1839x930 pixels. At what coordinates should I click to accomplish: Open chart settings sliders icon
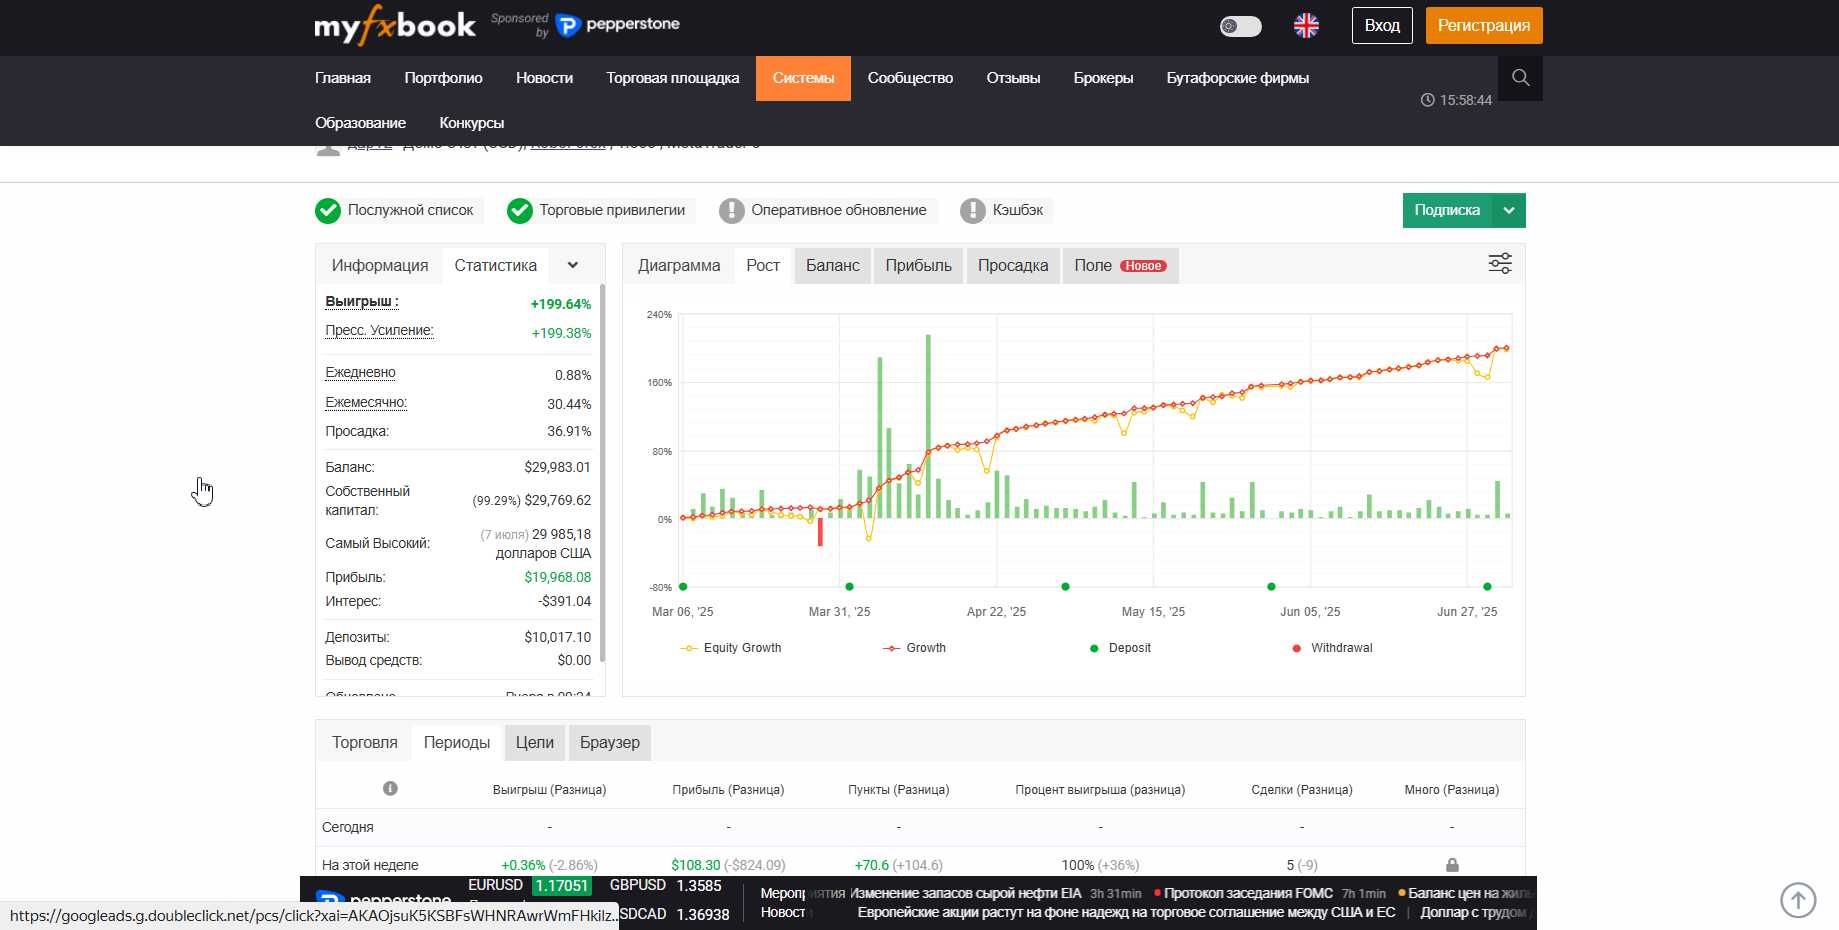(x=1500, y=264)
